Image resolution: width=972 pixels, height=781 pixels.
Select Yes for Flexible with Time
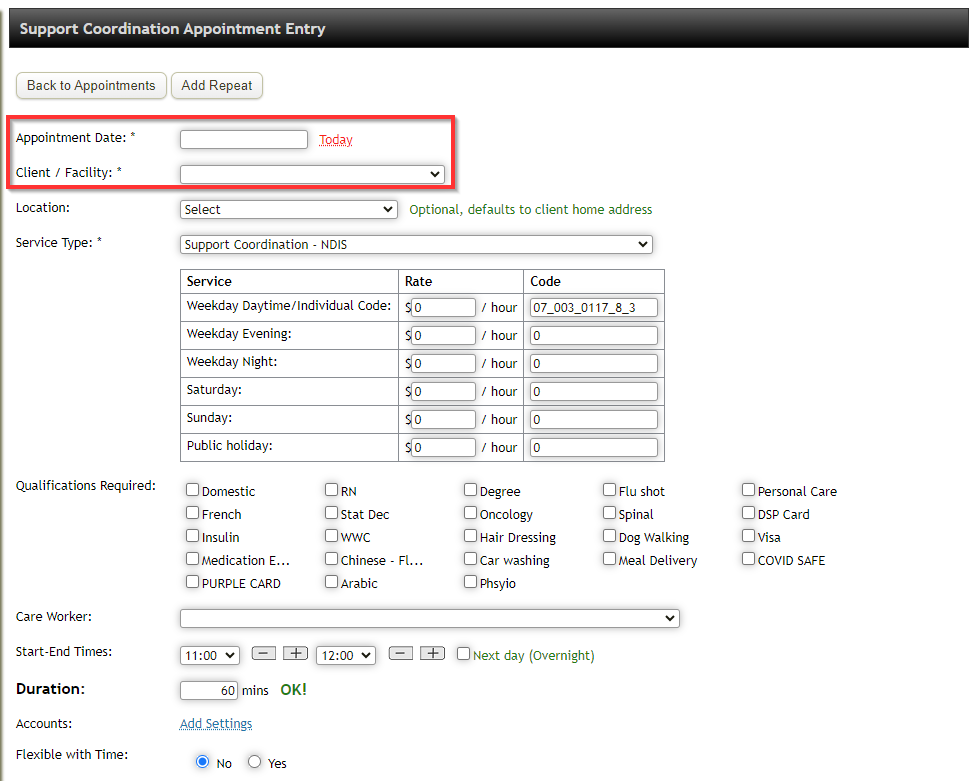254,761
